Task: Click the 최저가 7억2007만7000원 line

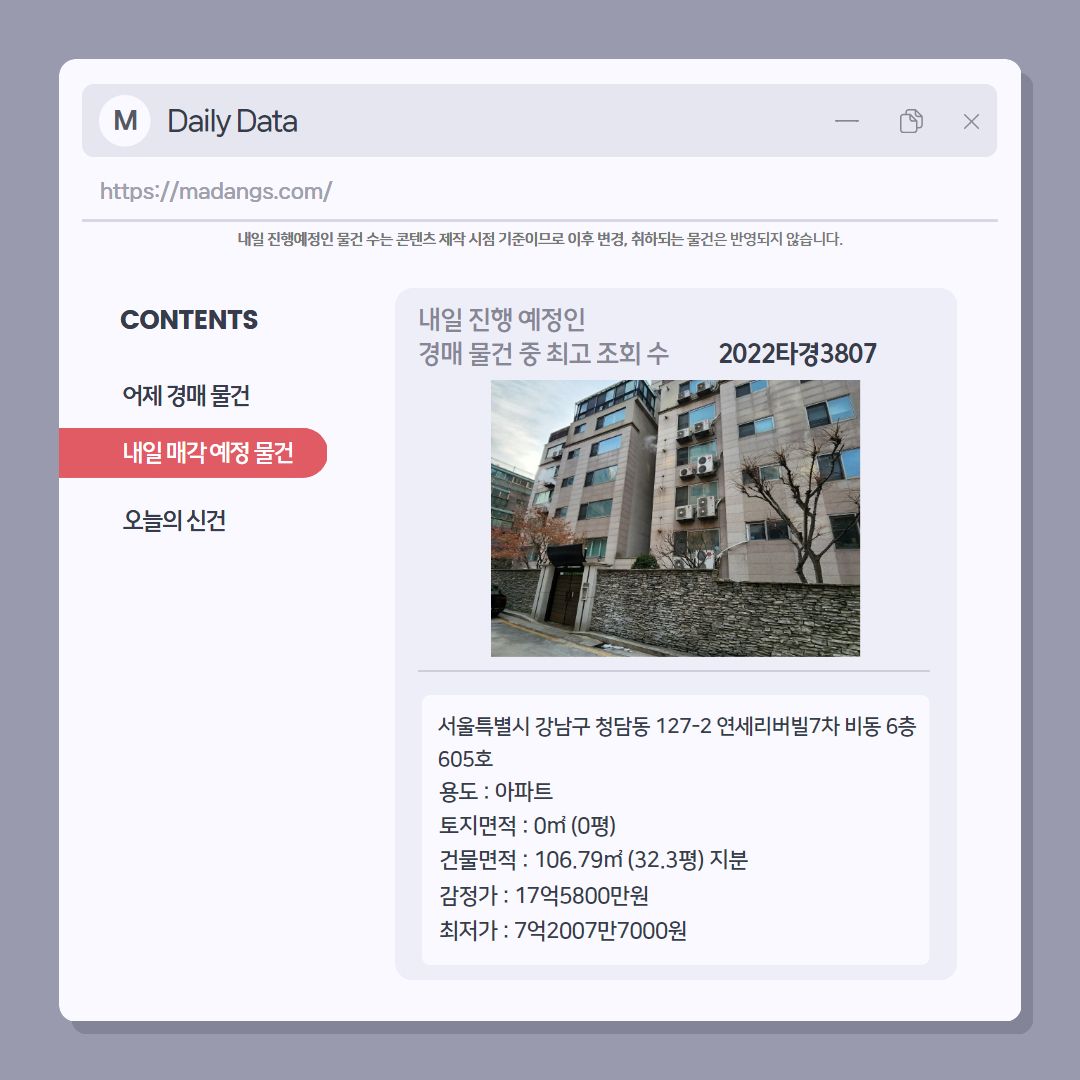Action: coord(563,930)
